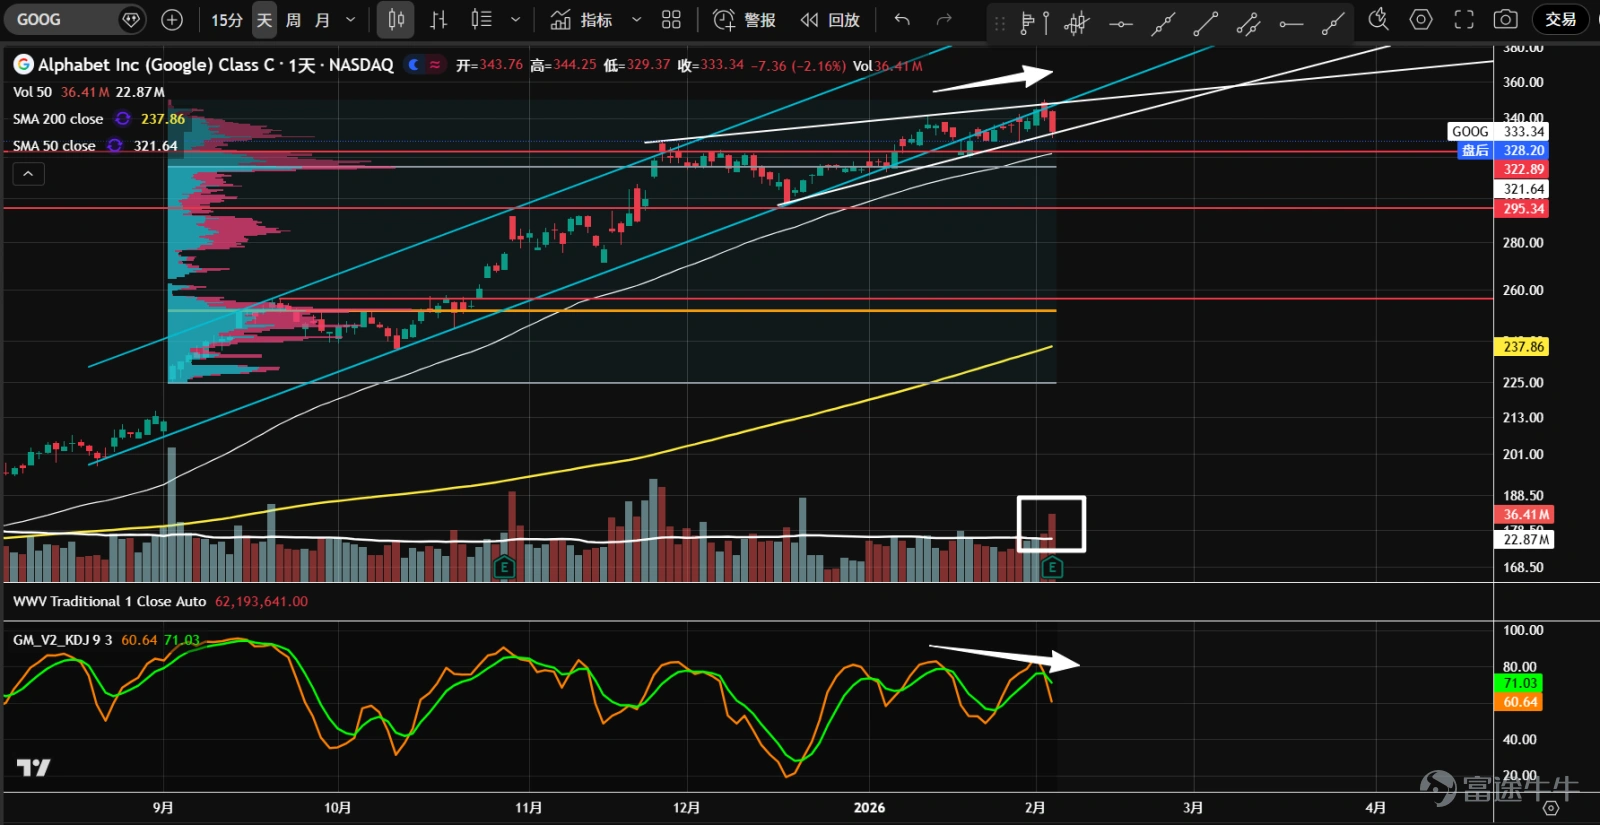Image resolution: width=1600 pixels, height=825 pixels.
Task: Expand the indicators favorites dropdown arrow
Action: click(636, 19)
